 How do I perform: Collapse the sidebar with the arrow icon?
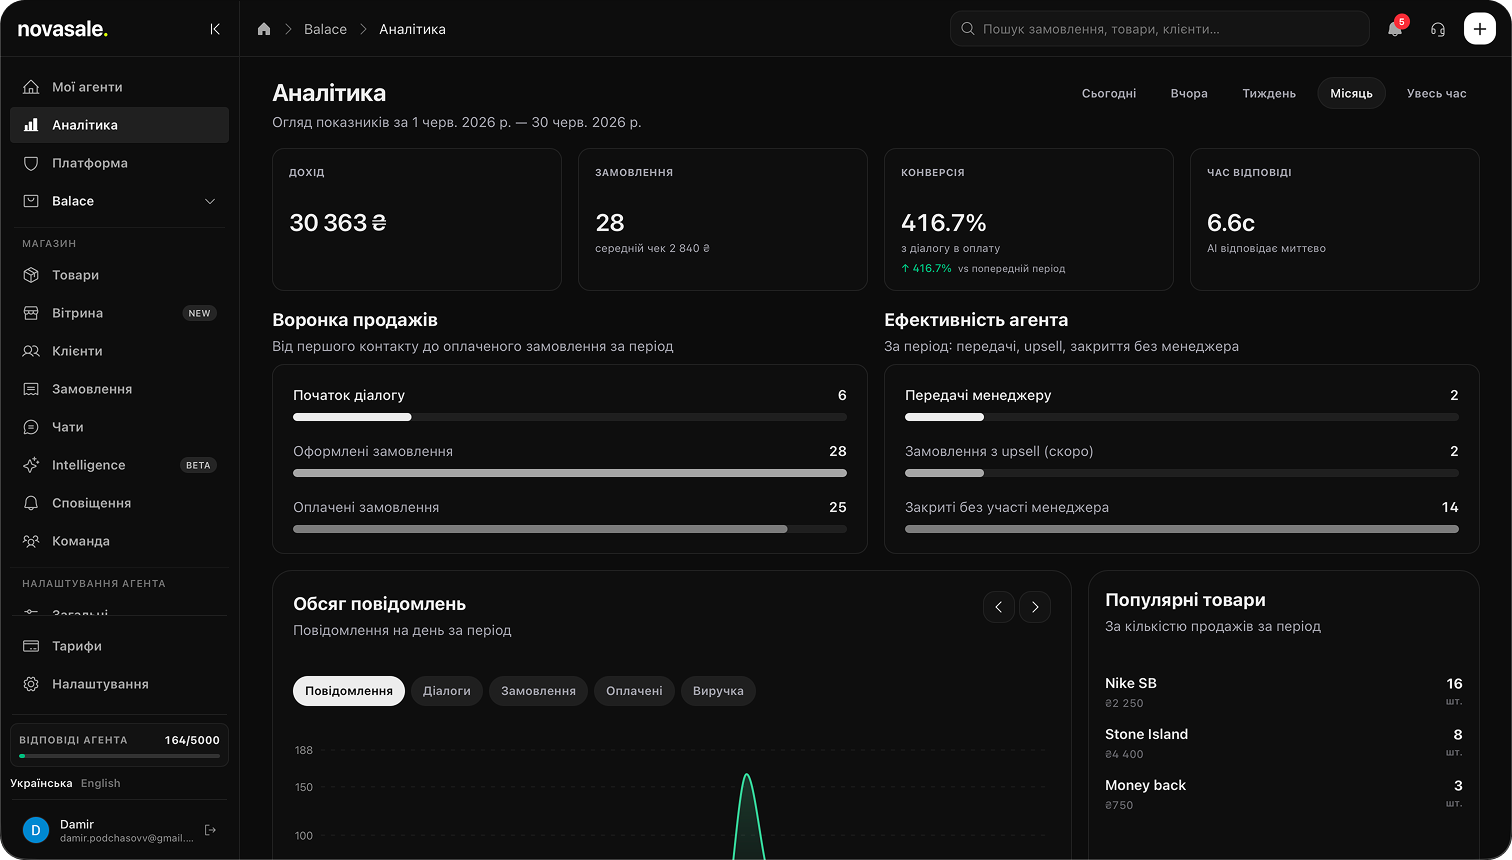pyautogui.click(x=215, y=29)
